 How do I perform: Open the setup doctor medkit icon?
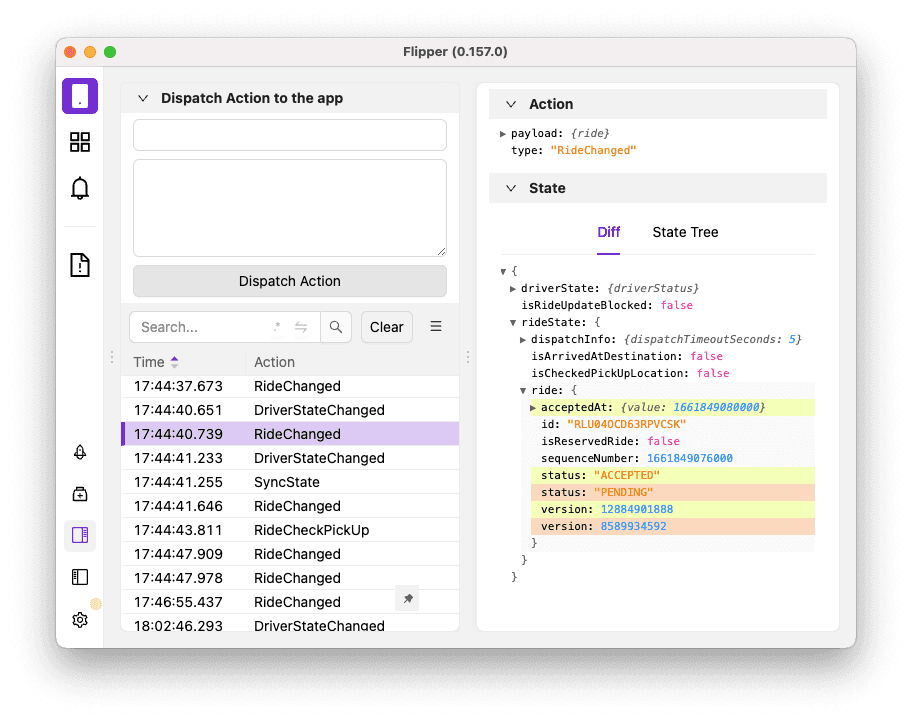click(x=80, y=494)
